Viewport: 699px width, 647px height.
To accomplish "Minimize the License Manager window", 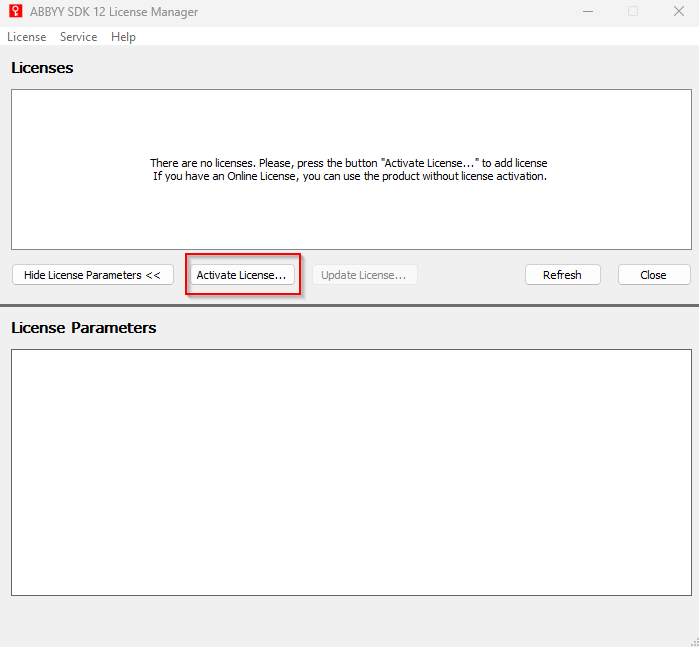I will 586,12.
